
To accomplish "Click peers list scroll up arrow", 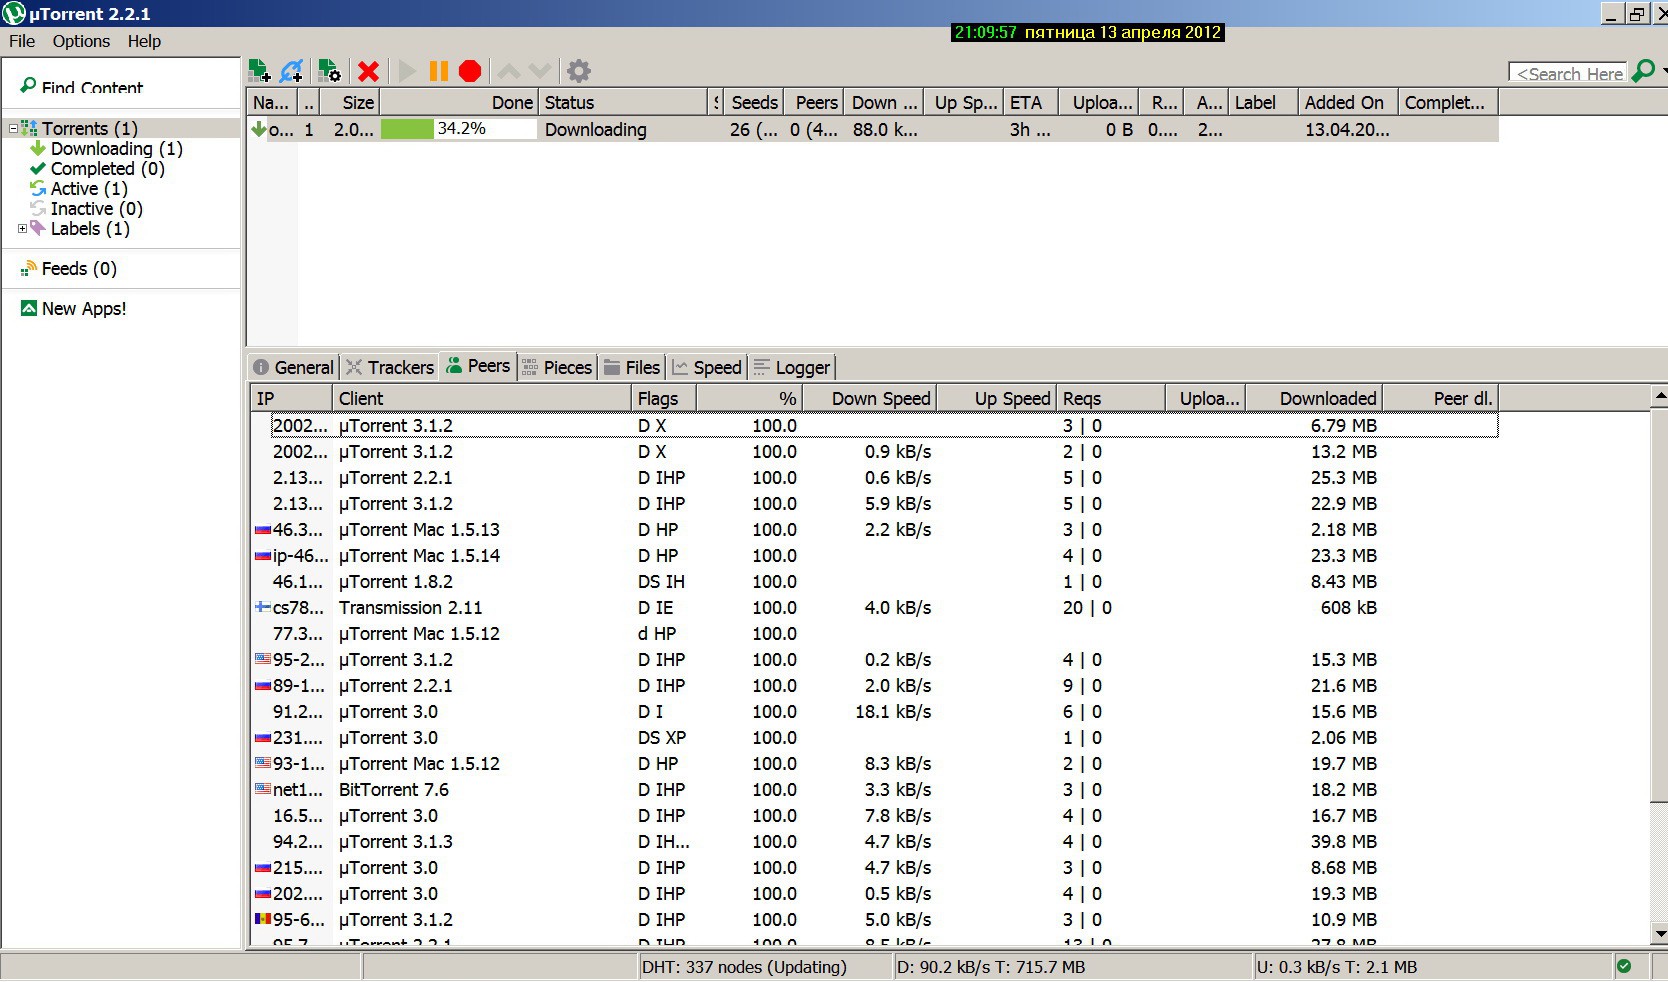I will [1659, 397].
